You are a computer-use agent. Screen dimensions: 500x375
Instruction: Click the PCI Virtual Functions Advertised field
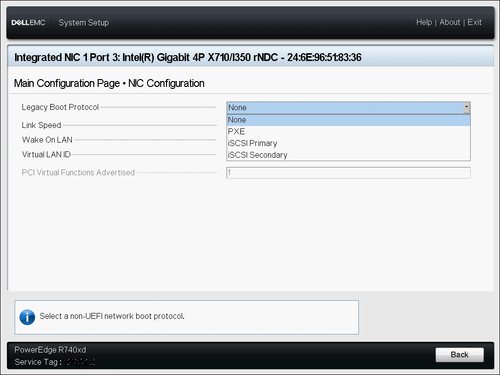tap(348, 173)
